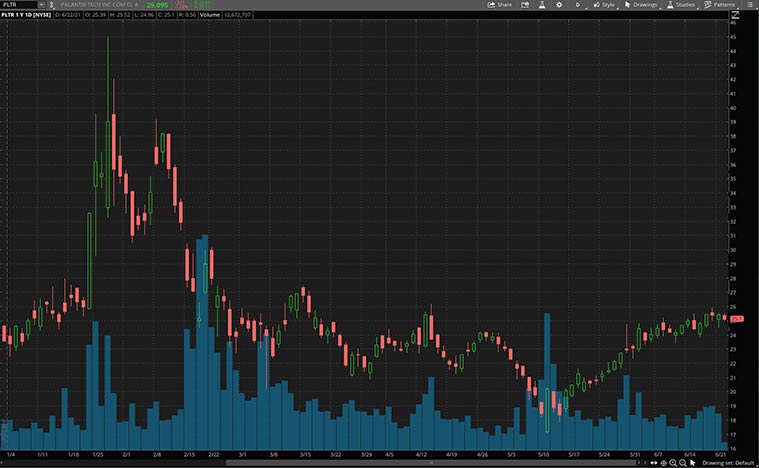The height and width of the screenshot is (468, 759).
Task: Click the zoom out magnifier icon
Action: [x=682, y=463]
